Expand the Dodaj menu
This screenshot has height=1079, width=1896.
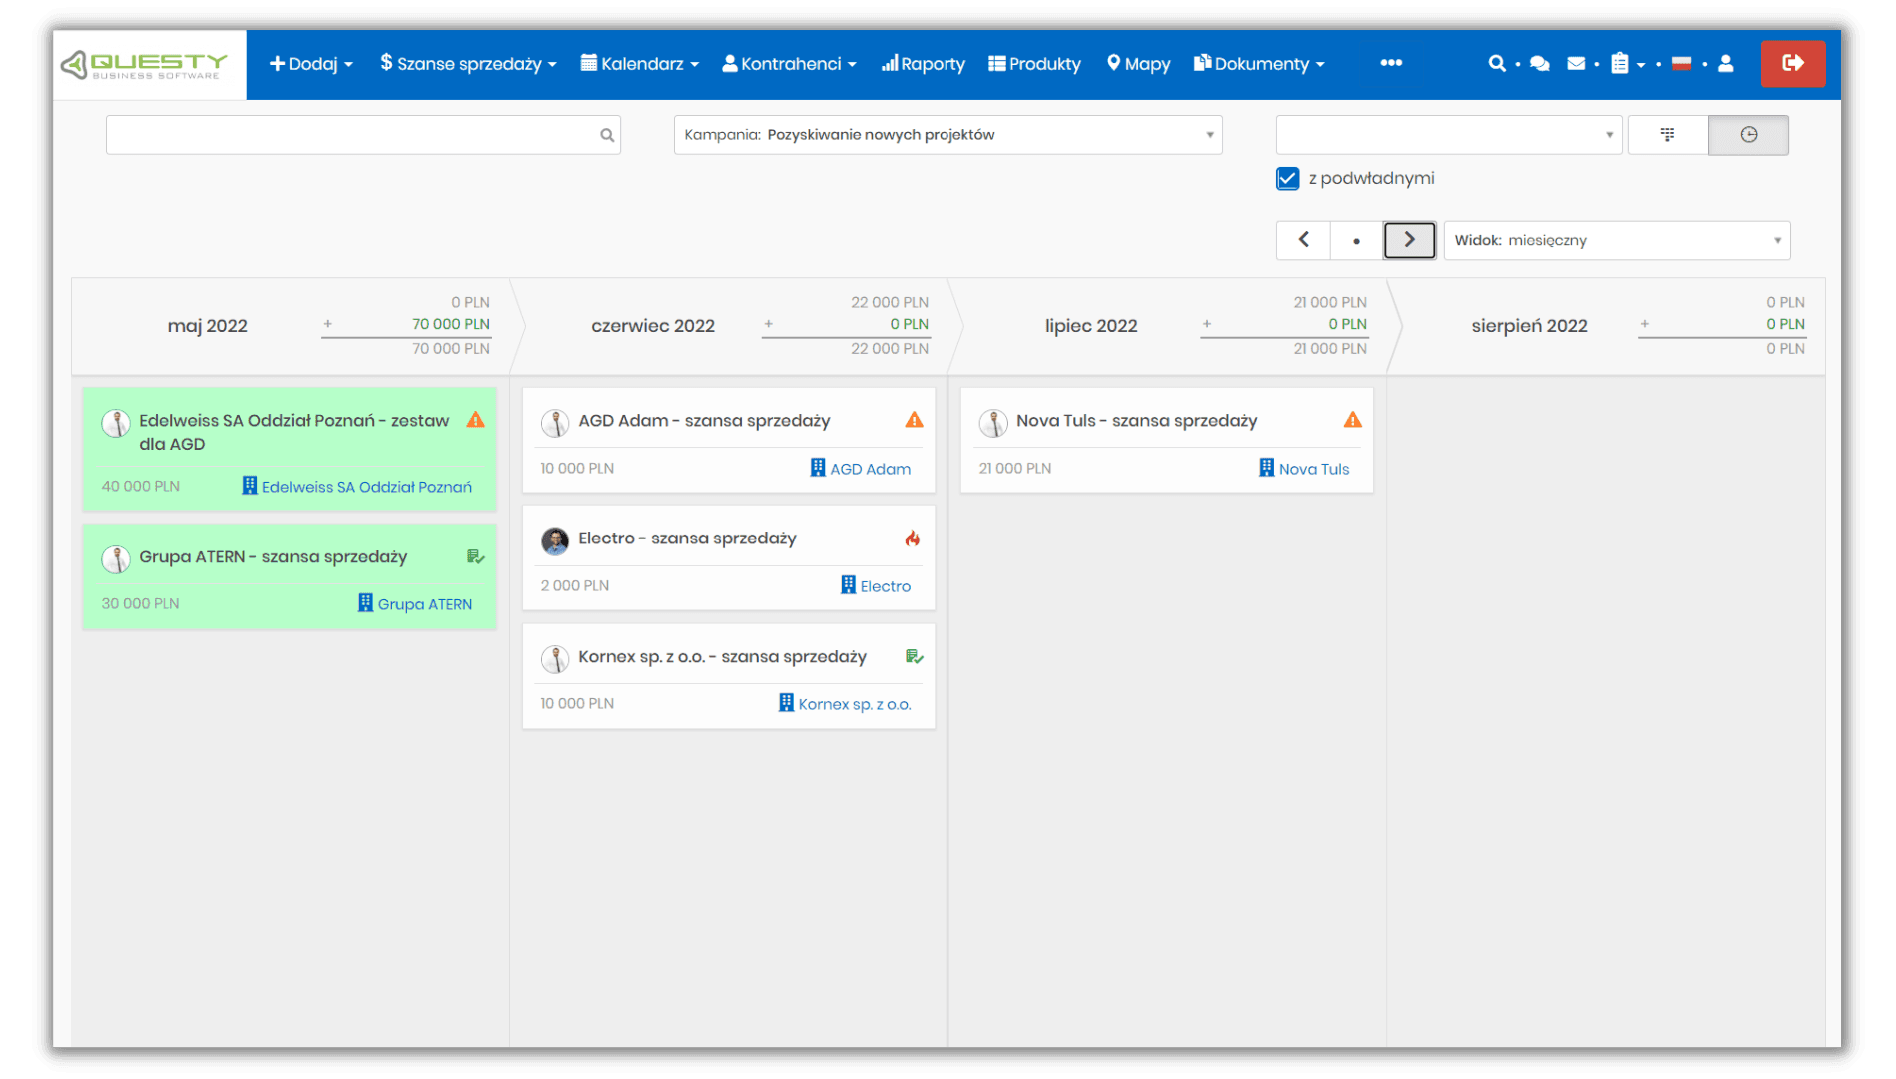click(311, 64)
